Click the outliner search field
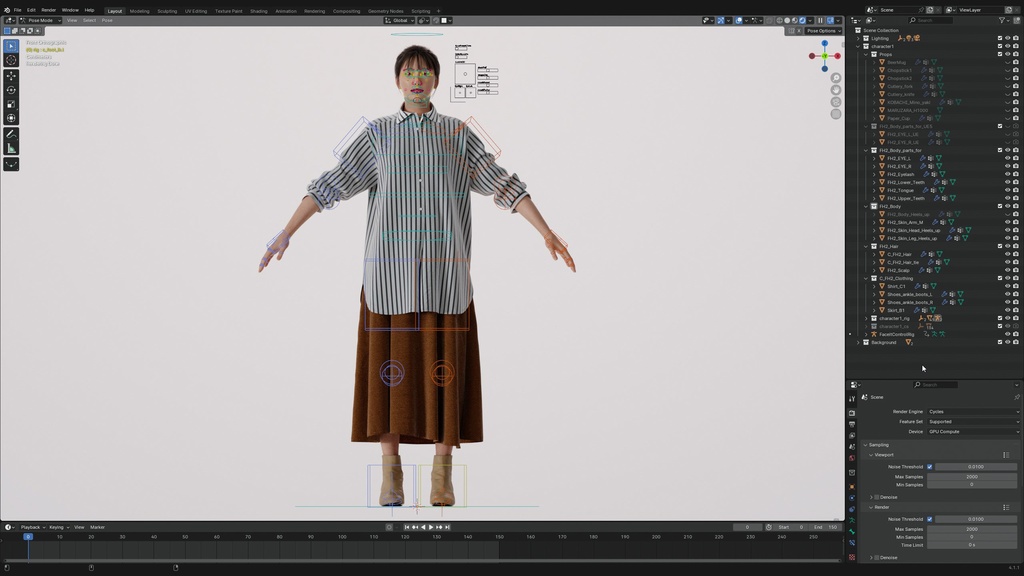This screenshot has width=1024, height=576. point(929,20)
